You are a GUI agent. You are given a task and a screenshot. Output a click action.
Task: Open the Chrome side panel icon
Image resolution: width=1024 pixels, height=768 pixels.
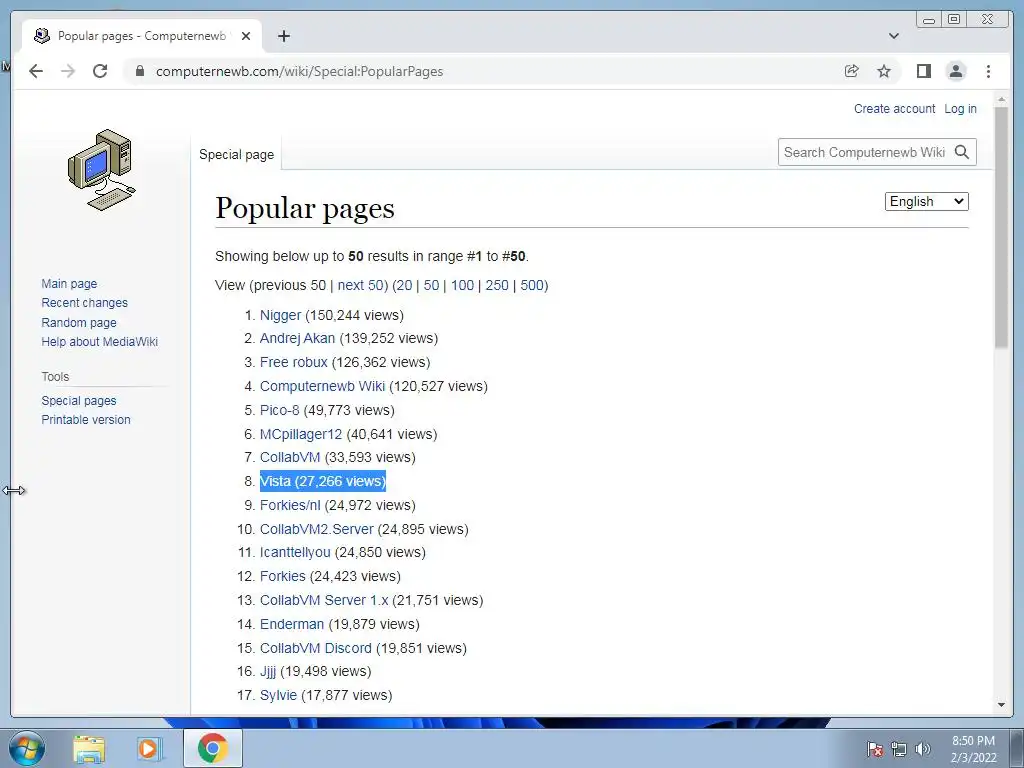(923, 71)
